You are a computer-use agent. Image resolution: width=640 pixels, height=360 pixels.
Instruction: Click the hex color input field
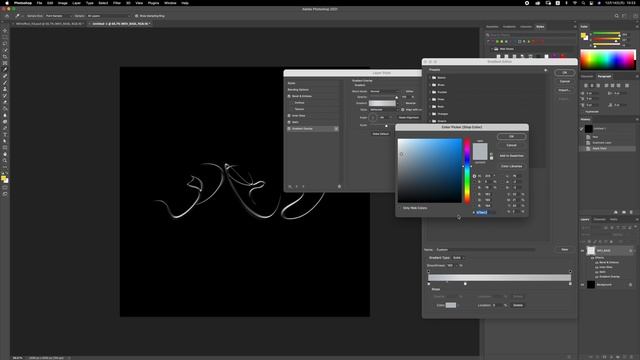click(x=485, y=213)
